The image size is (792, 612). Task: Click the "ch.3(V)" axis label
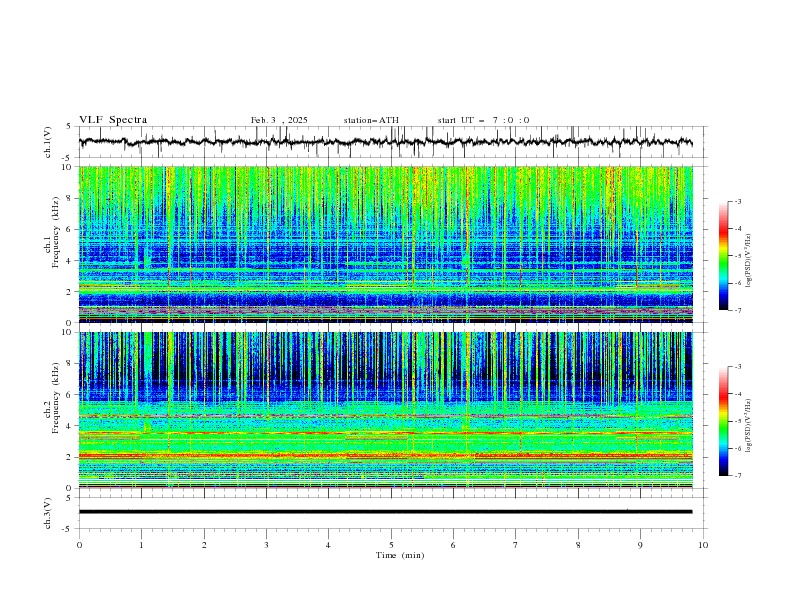48,513
